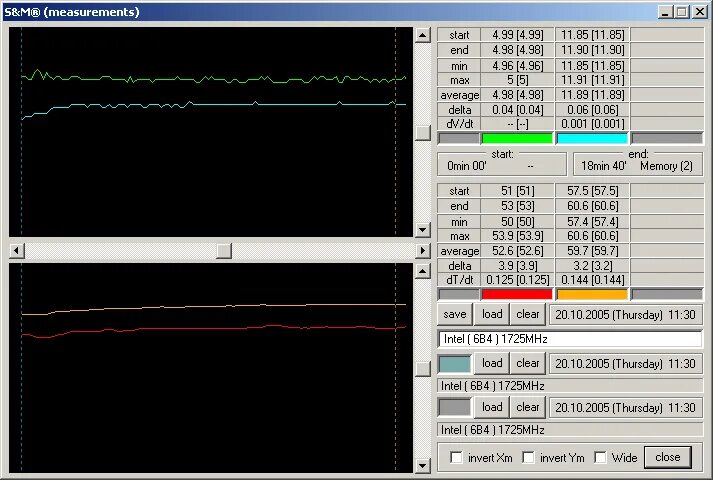This screenshot has height=480, width=713.
Task: Click the save button
Action: point(455,314)
